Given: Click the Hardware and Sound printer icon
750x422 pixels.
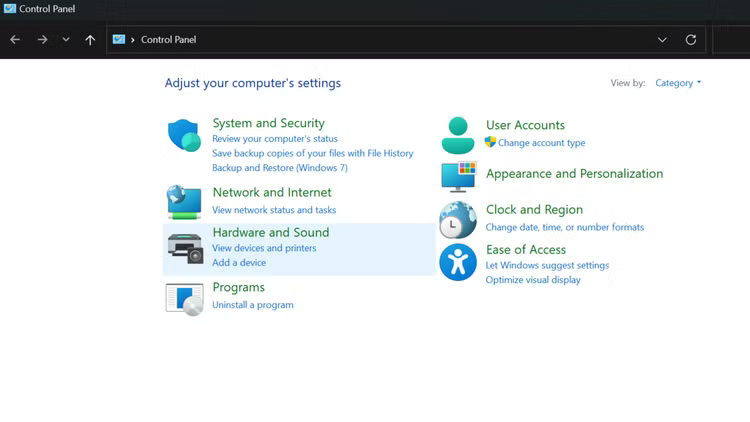Looking at the screenshot, I should point(184,248).
